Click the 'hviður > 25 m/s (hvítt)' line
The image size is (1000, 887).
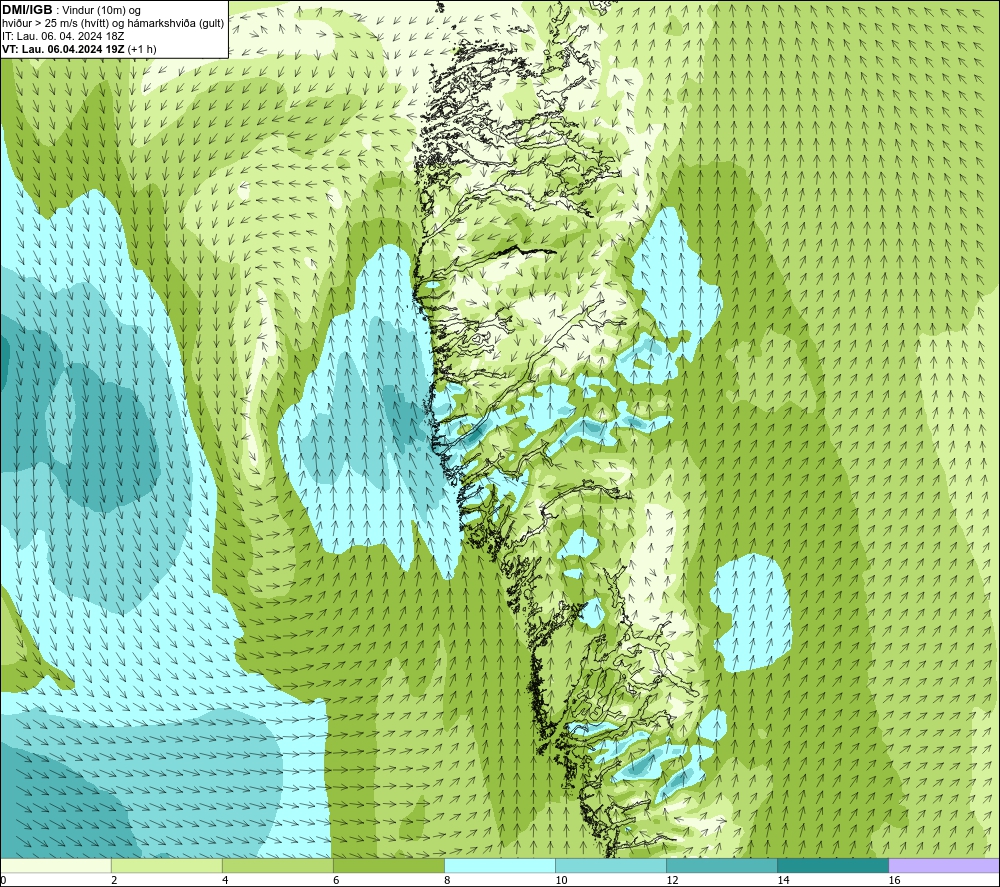pos(56,24)
